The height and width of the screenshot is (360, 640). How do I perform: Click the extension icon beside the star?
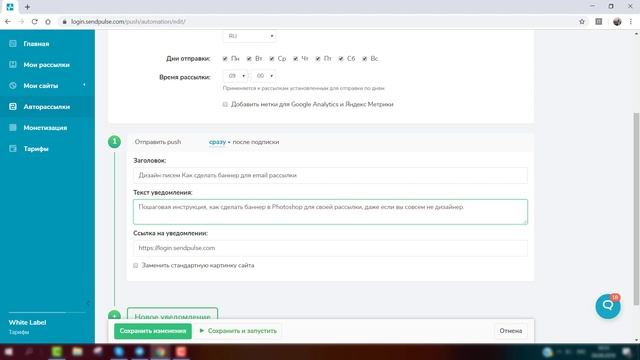point(599,22)
